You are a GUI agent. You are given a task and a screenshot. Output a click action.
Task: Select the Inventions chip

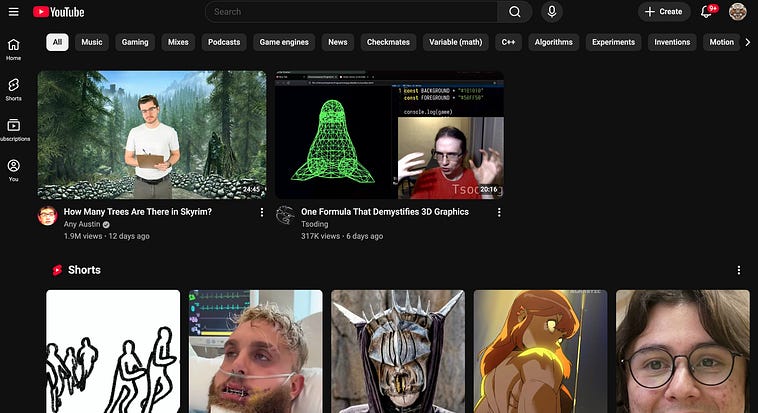tap(672, 42)
